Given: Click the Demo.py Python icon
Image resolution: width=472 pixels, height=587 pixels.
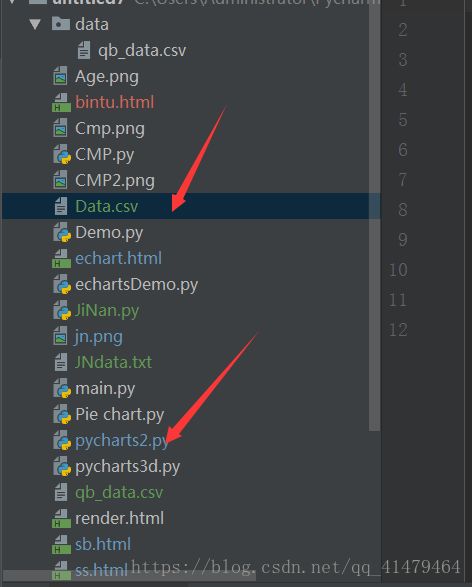Looking at the screenshot, I should tap(62, 232).
